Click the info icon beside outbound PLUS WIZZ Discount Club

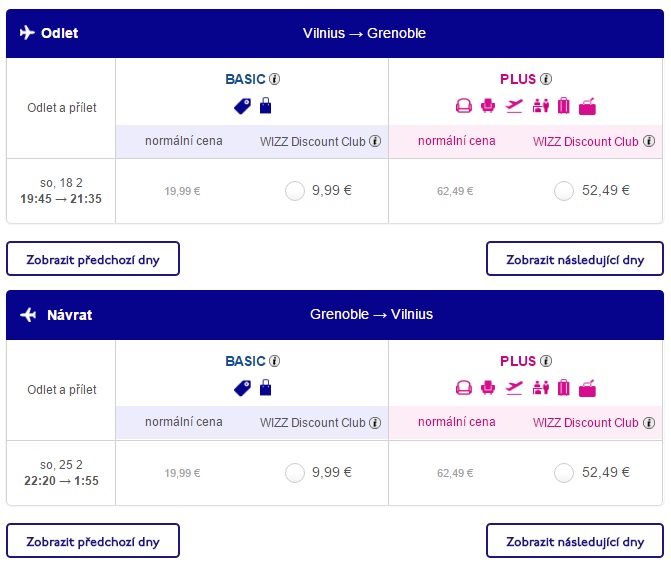(x=649, y=141)
